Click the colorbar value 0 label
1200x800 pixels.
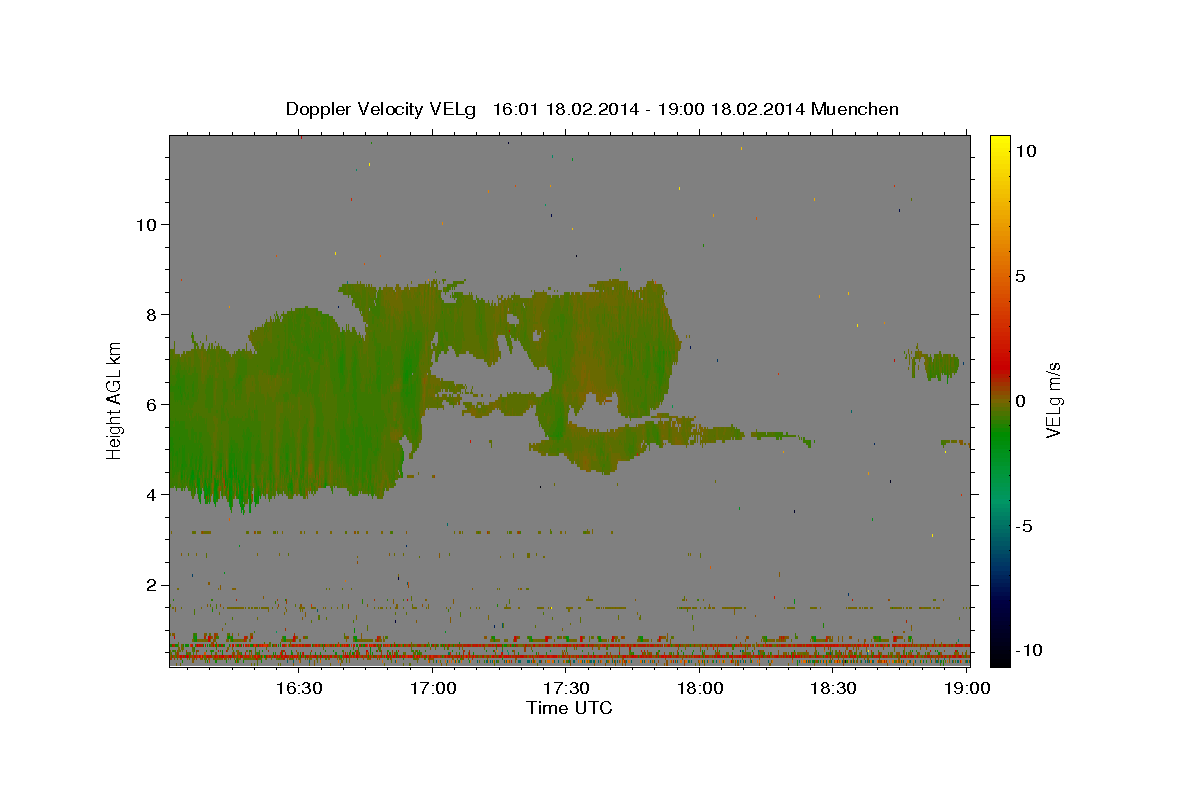(x=1021, y=400)
